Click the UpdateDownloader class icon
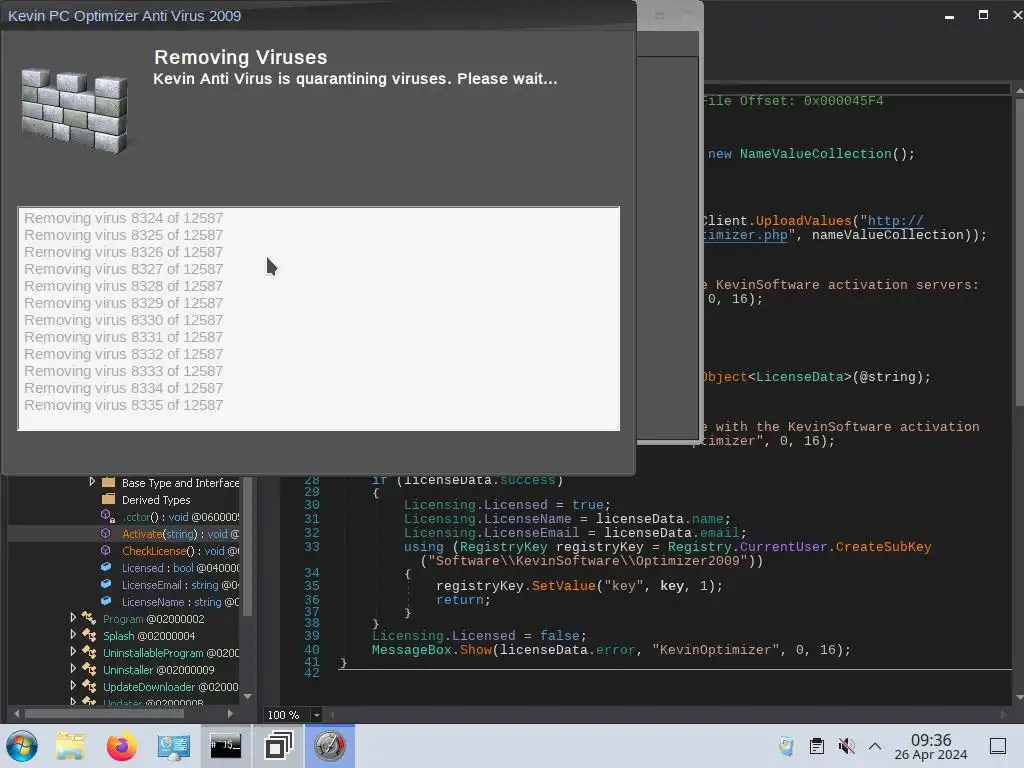 click(x=89, y=686)
